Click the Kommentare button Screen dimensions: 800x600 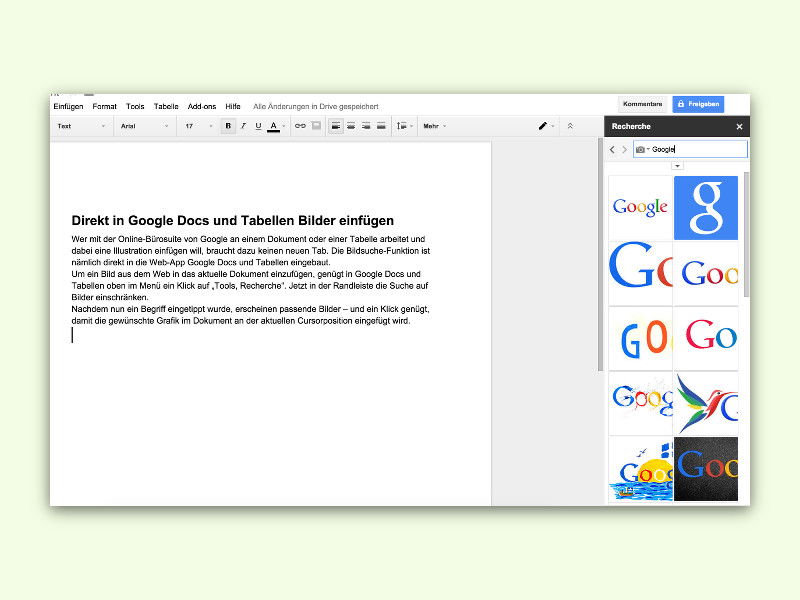pyautogui.click(x=642, y=104)
